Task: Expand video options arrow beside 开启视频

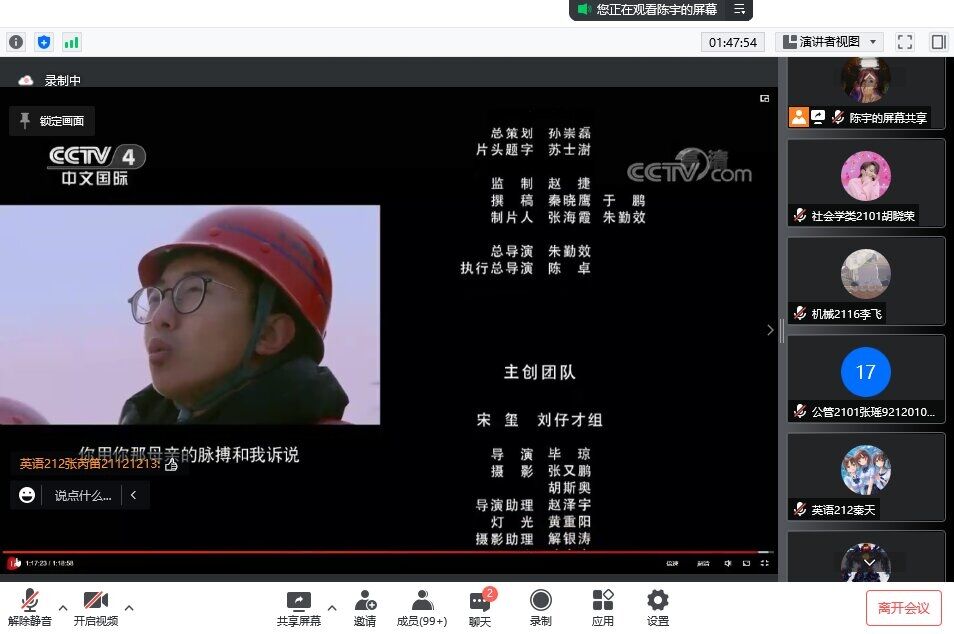Action: [129, 607]
